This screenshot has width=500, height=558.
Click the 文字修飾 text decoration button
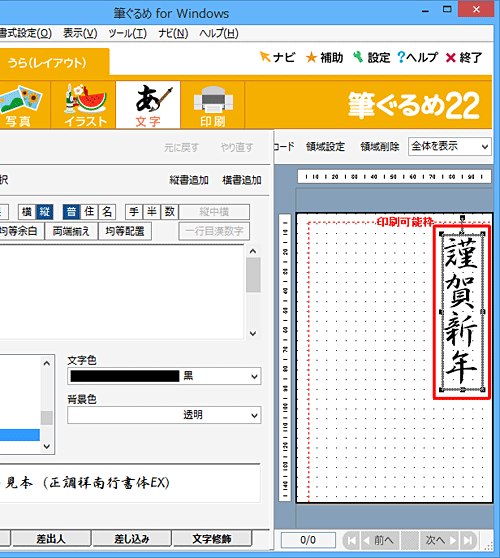(212, 539)
